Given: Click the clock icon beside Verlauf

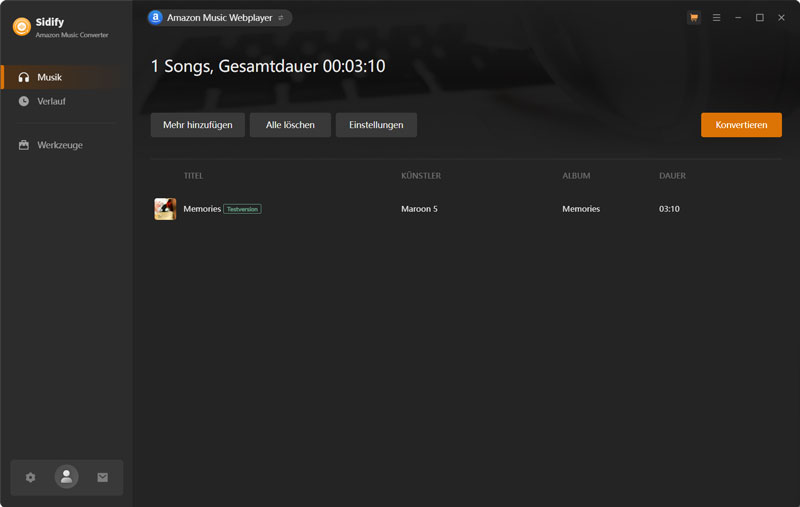Looking at the screenshot, I should 23,101.
